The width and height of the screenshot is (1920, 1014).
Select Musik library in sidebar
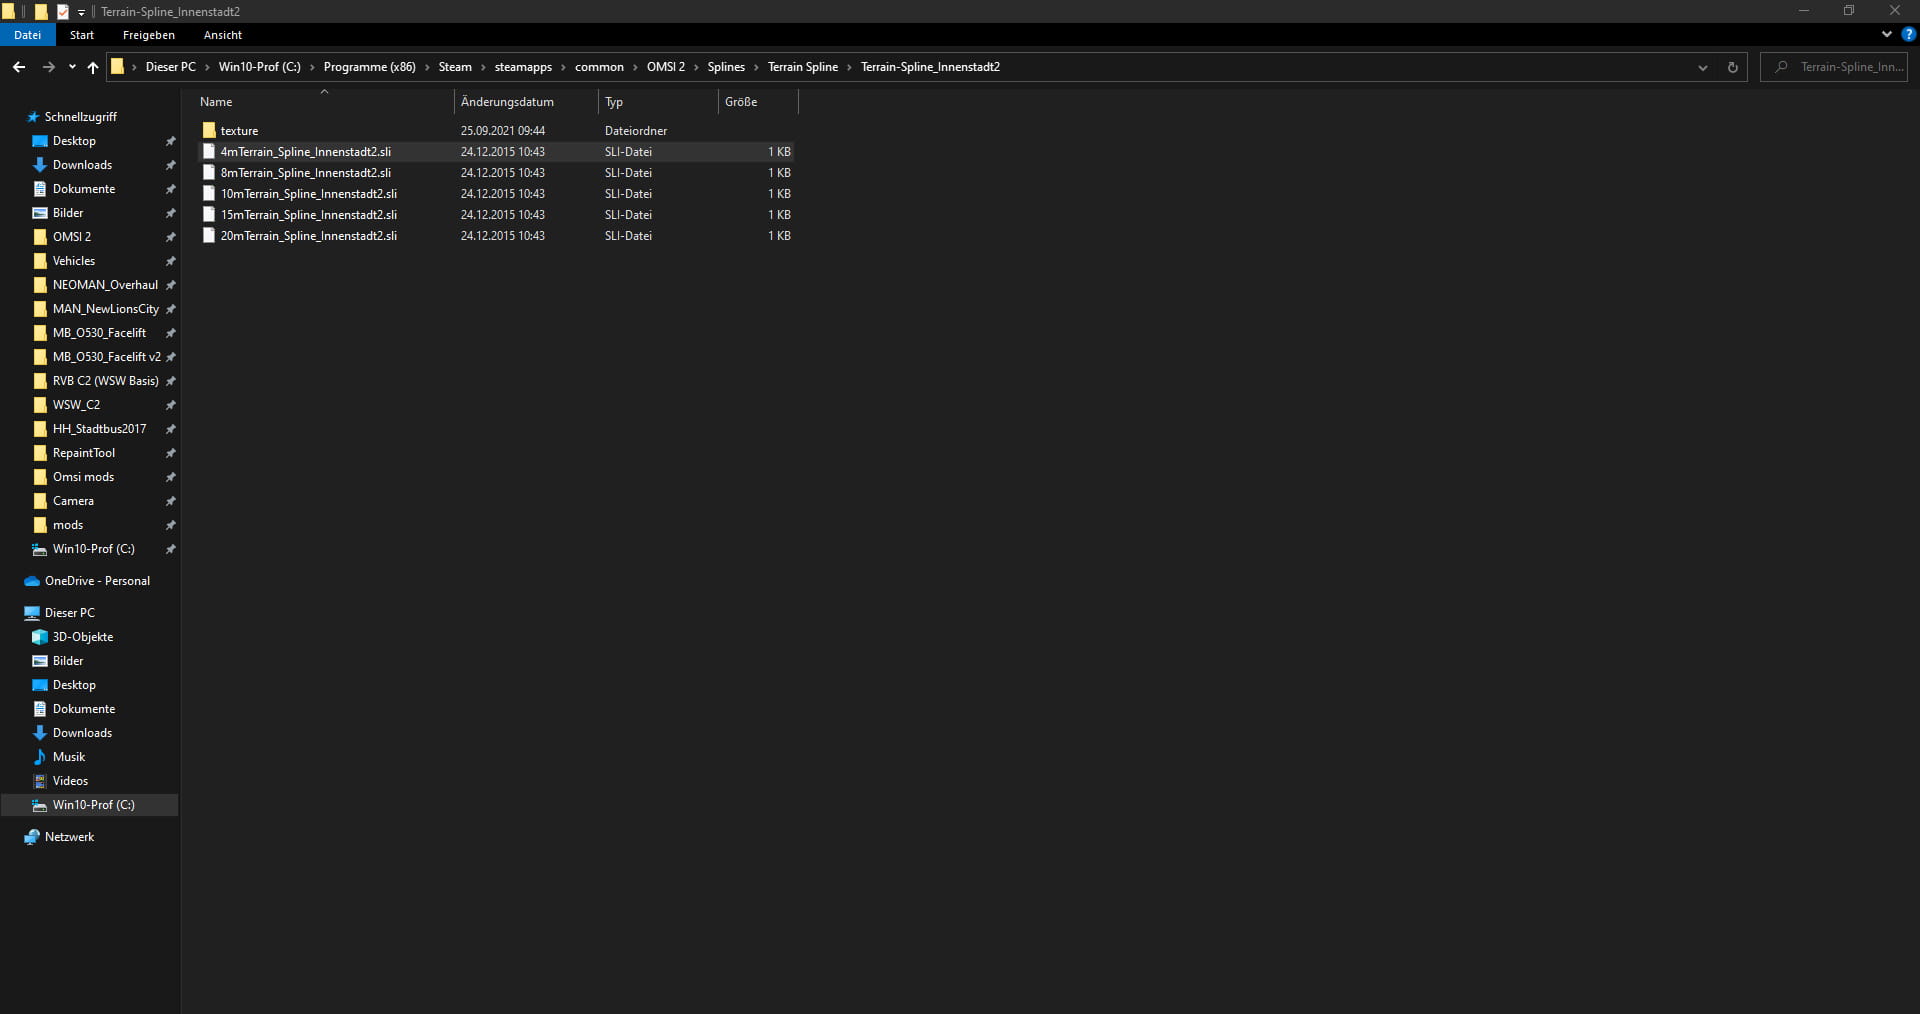pos(68,757)
